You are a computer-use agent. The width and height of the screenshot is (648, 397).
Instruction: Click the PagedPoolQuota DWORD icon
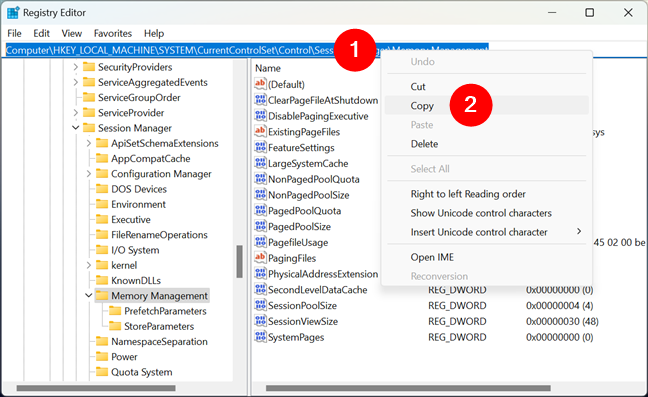pyautogui.click(x=260, y=210)
